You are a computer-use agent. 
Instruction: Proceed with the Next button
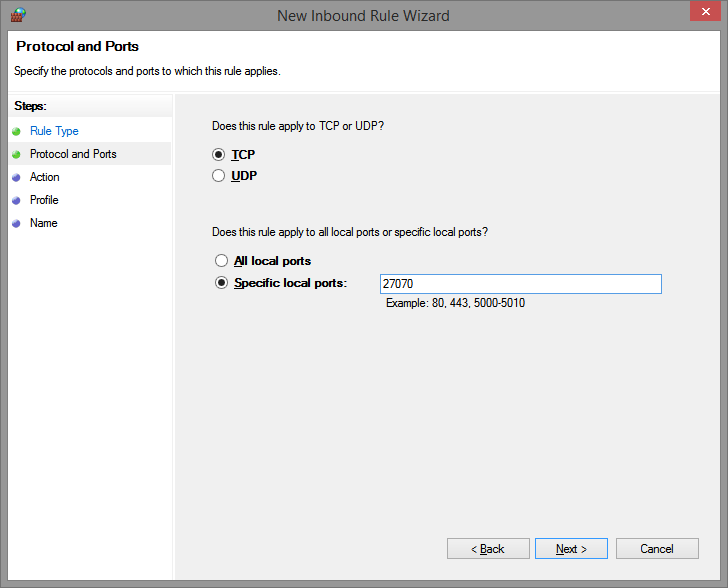coord(570,549)
